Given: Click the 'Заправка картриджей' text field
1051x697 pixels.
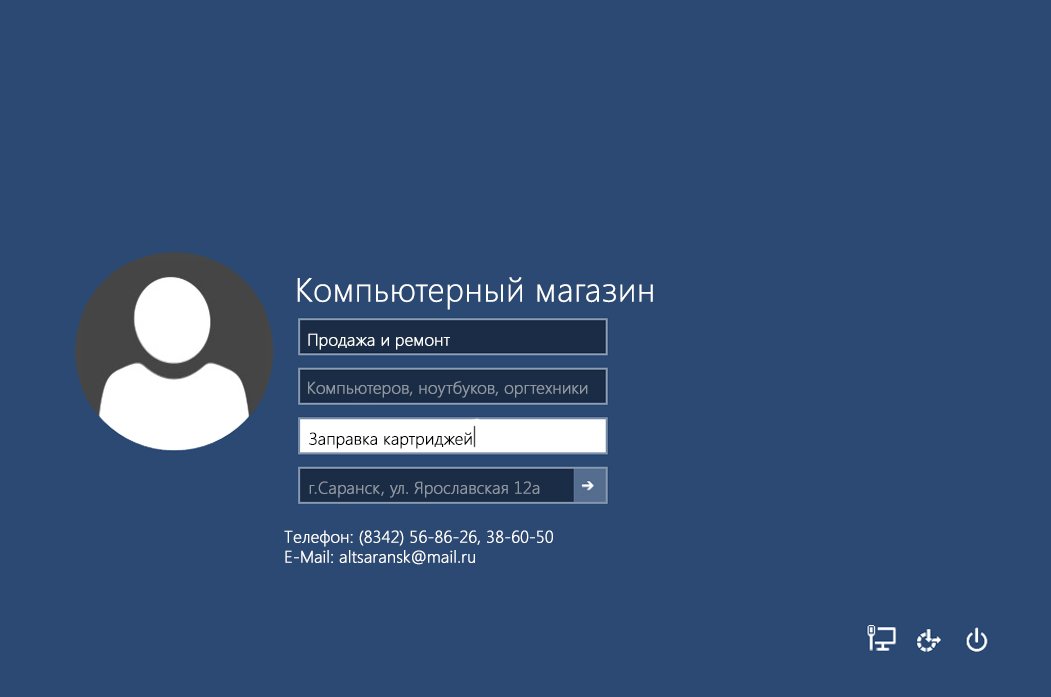Looking at the screenshot, I should click(452, 436).
